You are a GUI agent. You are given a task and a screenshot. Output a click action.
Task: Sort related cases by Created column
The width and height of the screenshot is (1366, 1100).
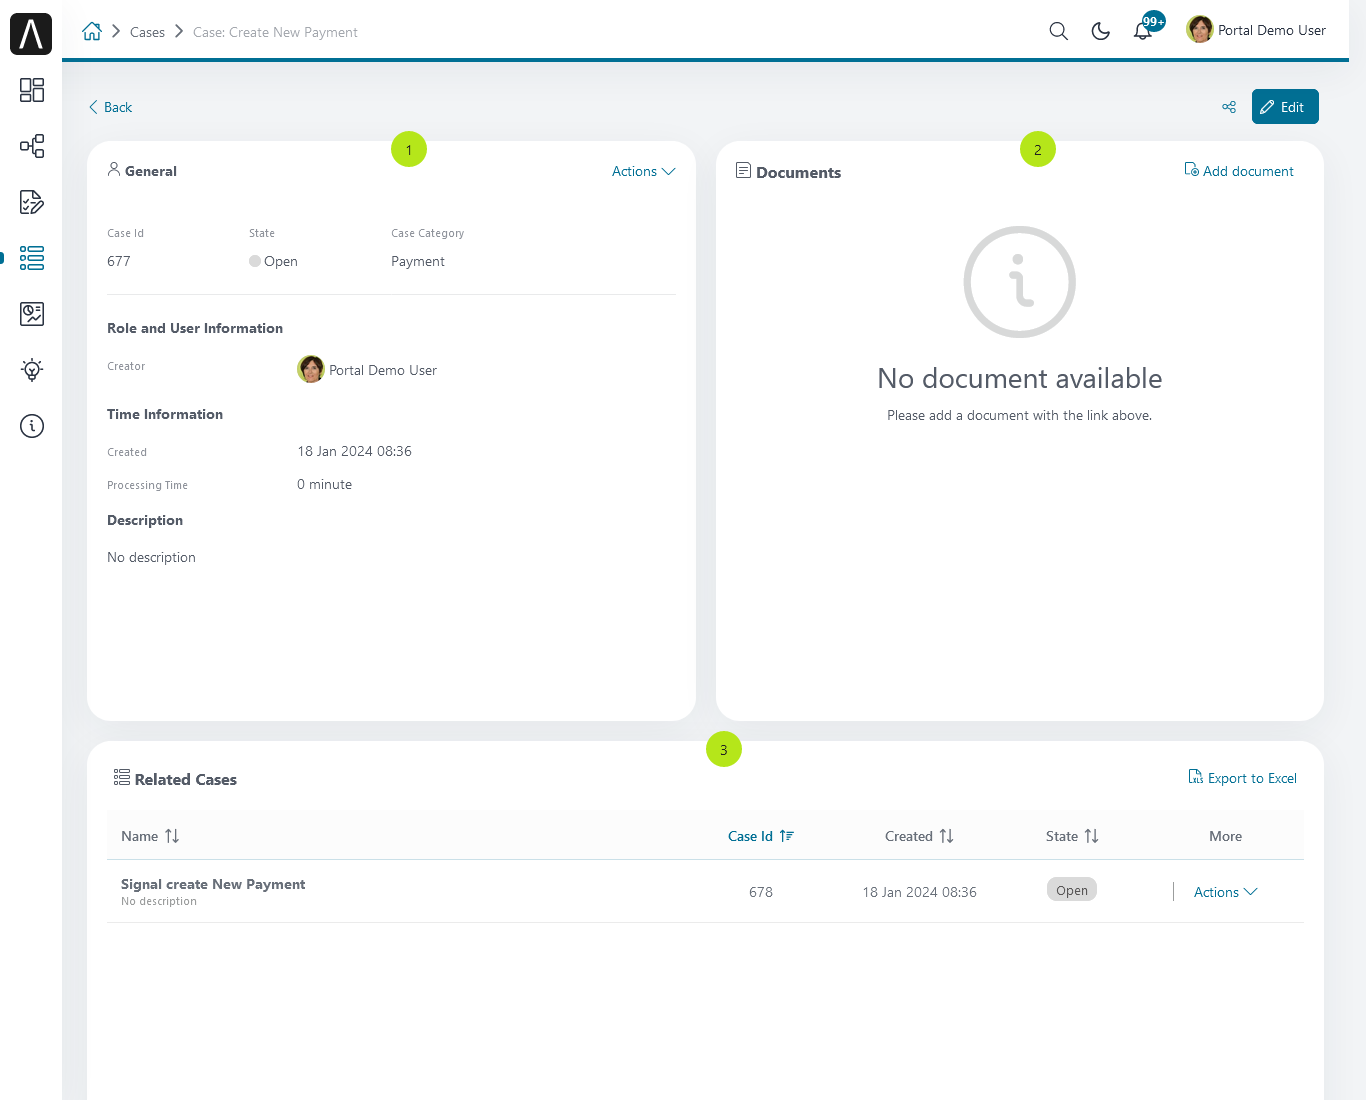click(x=919, y=836)
